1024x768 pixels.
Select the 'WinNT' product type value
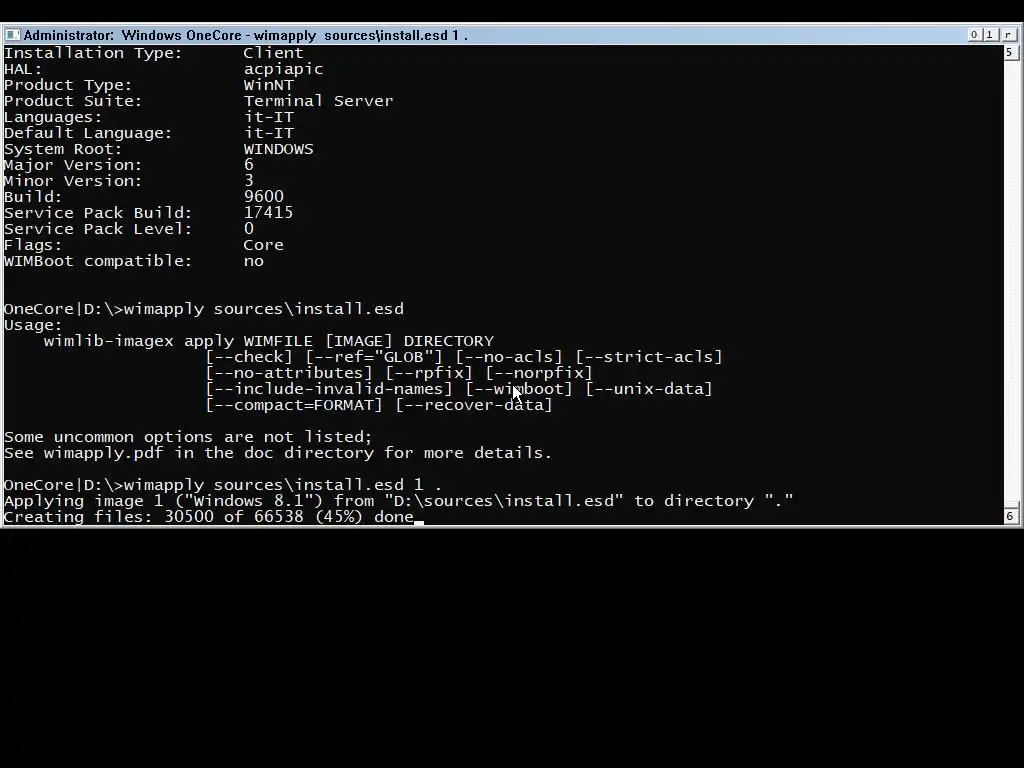pos(268,85)
